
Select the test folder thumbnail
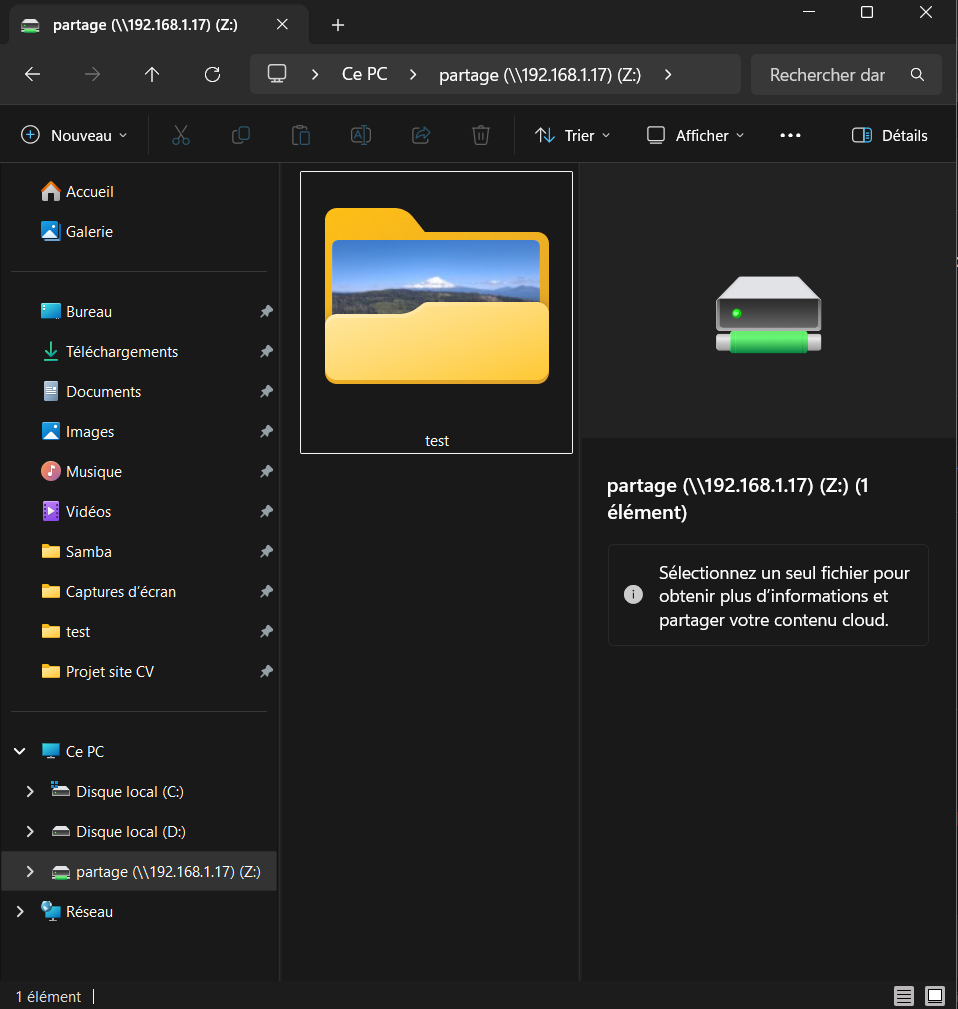click(x=436, y=310)
